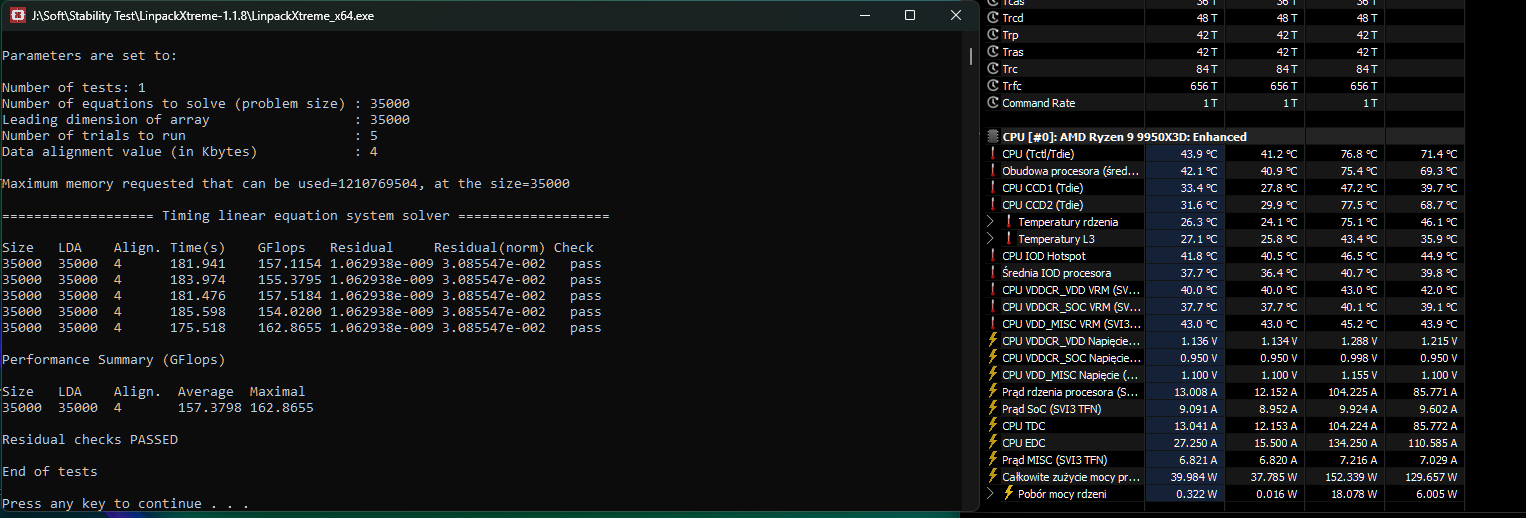Expand the Pobór mocy rdzeni group
Screen dimensions: 1526x518
coord(991,494)
